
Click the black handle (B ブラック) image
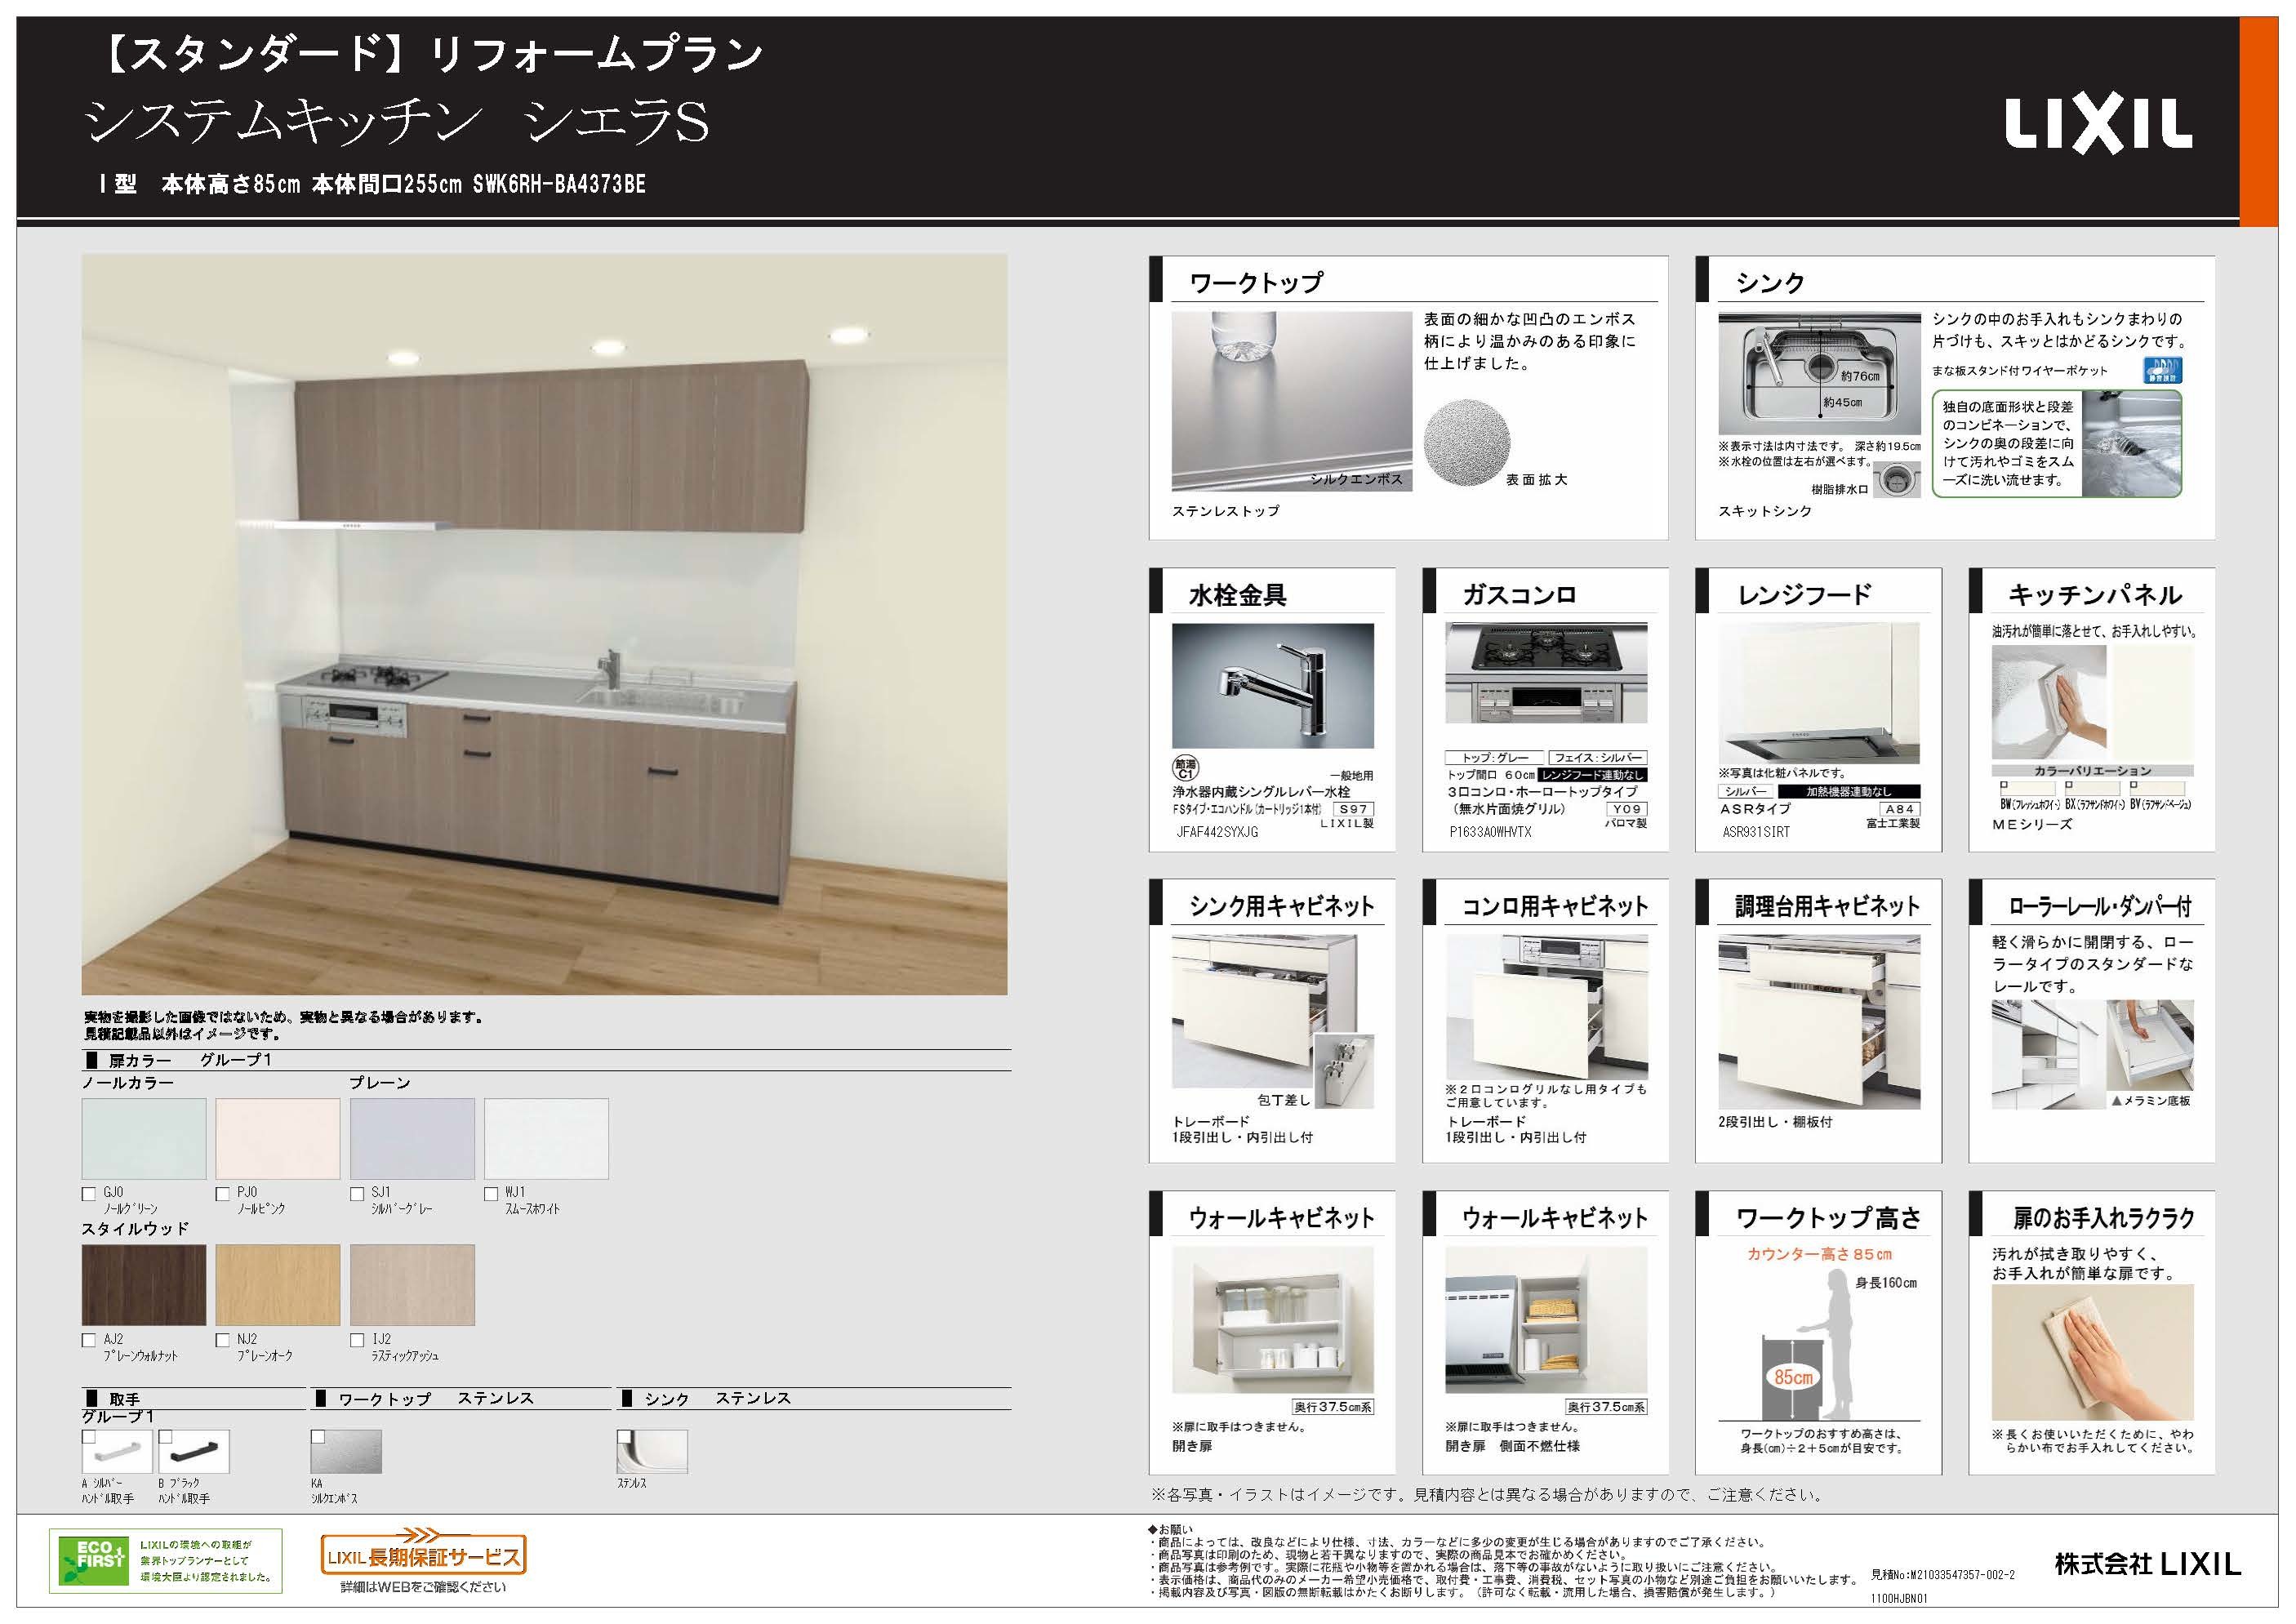tap(194, 1452)
